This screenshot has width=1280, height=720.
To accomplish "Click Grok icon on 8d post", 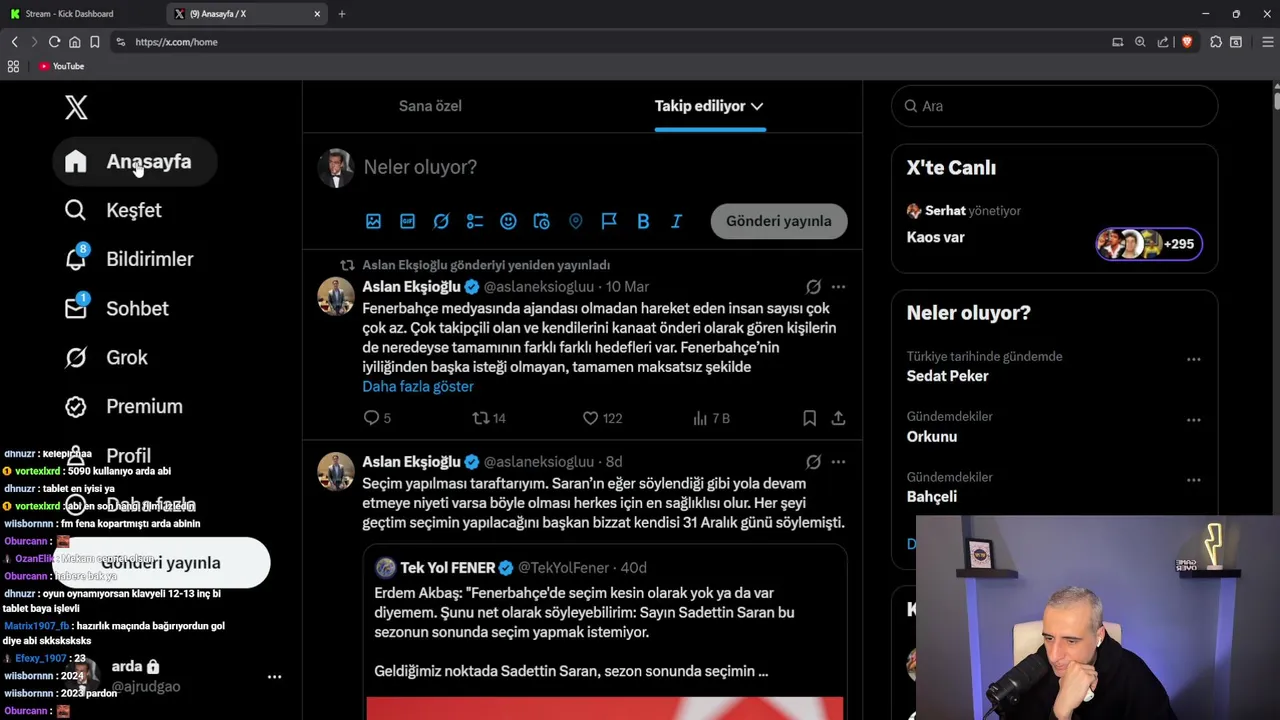I will 814,462.
